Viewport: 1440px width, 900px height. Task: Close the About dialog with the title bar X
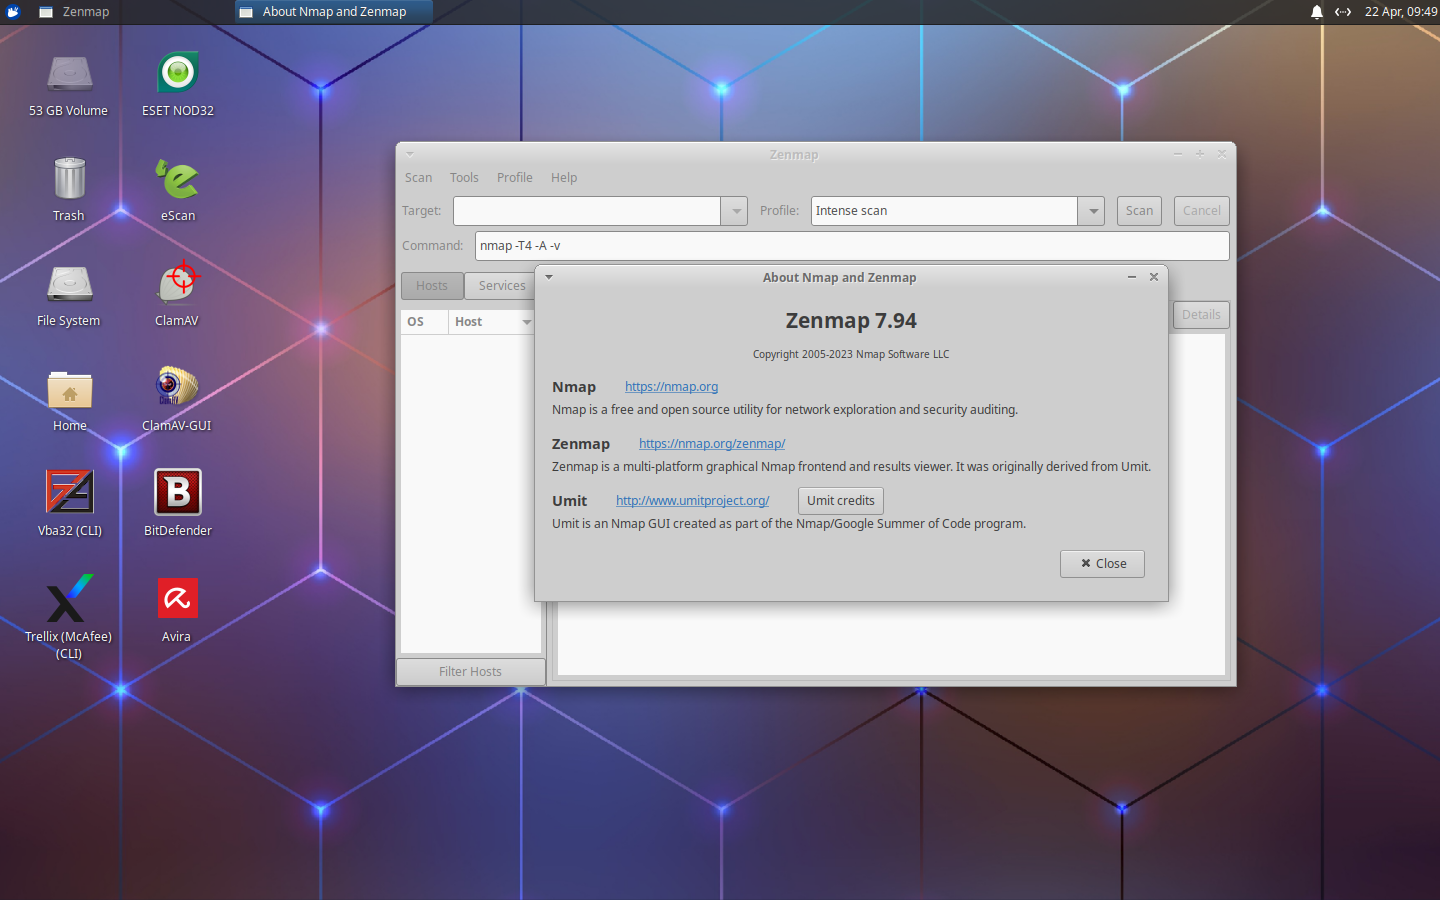(x=1154, y=277)
